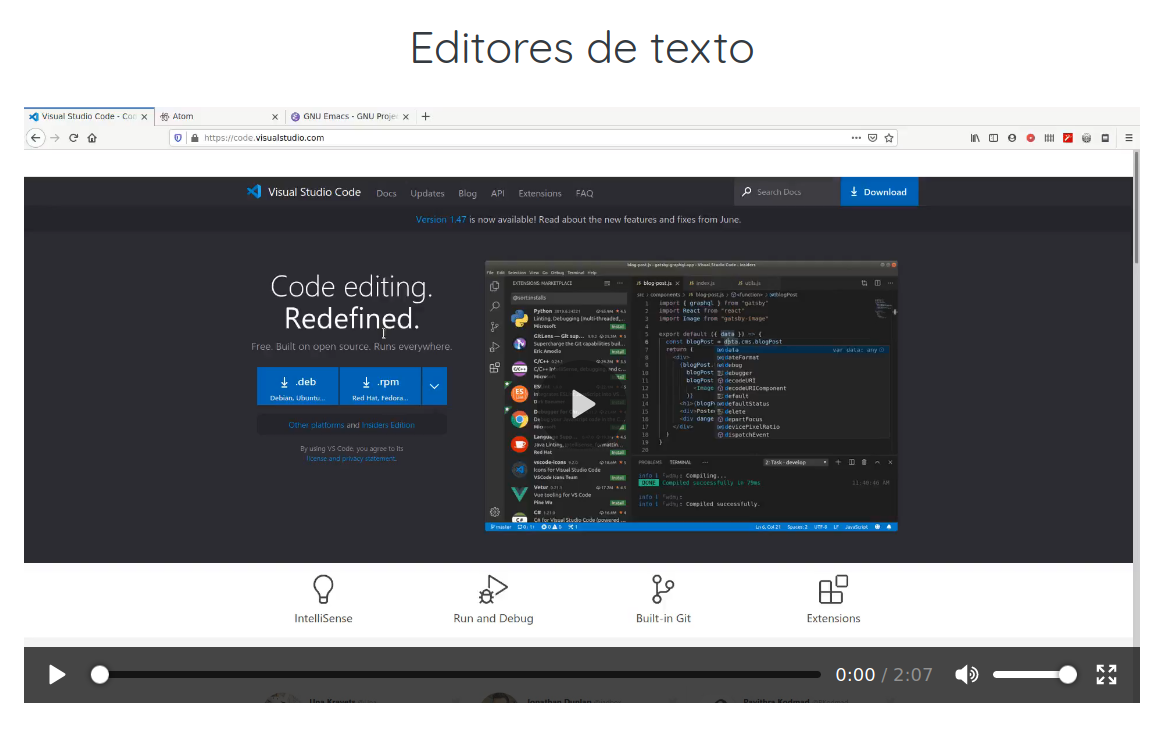This screenshot has height=736, width=1153.
Task: Click the Run and Debug icon
Action: (x=493, y=589)
